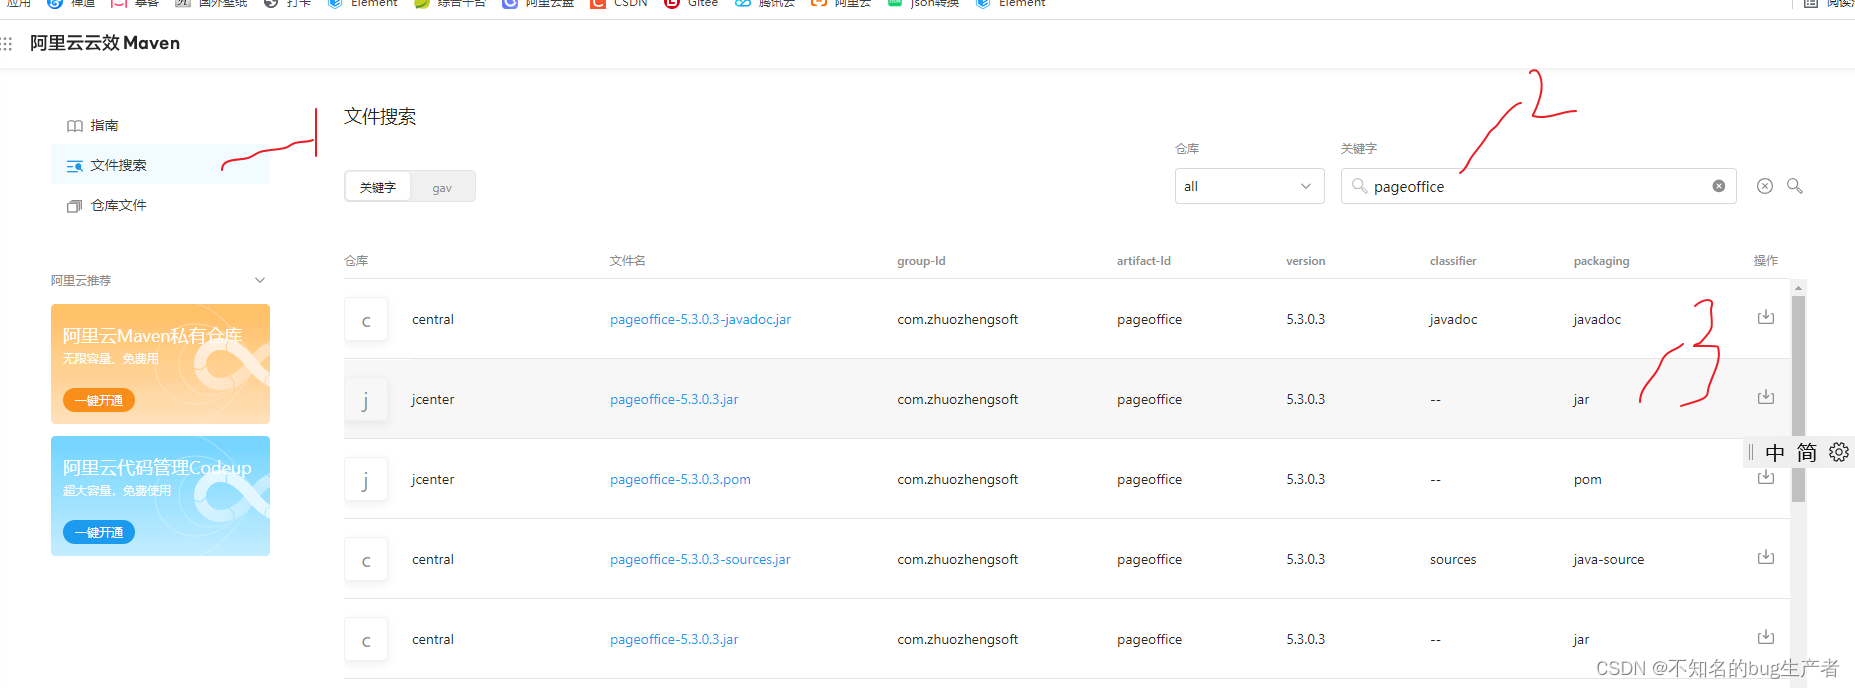Click the 文件搜索 search-list icon
1855x688 pixels.
(75, 166)
